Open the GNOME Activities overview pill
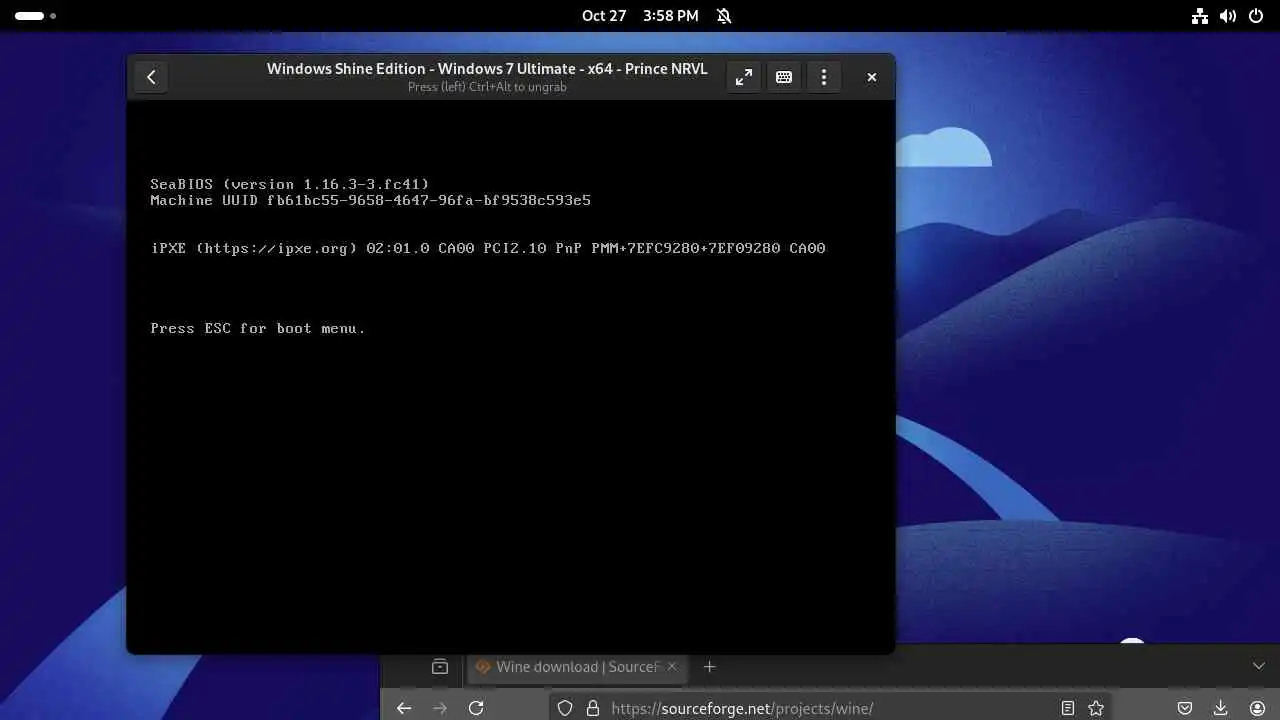 pos(35,16)
